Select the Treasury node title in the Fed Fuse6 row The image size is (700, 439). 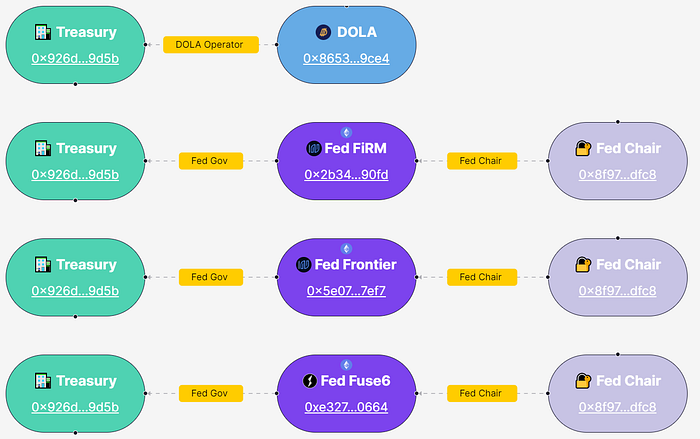86,381
